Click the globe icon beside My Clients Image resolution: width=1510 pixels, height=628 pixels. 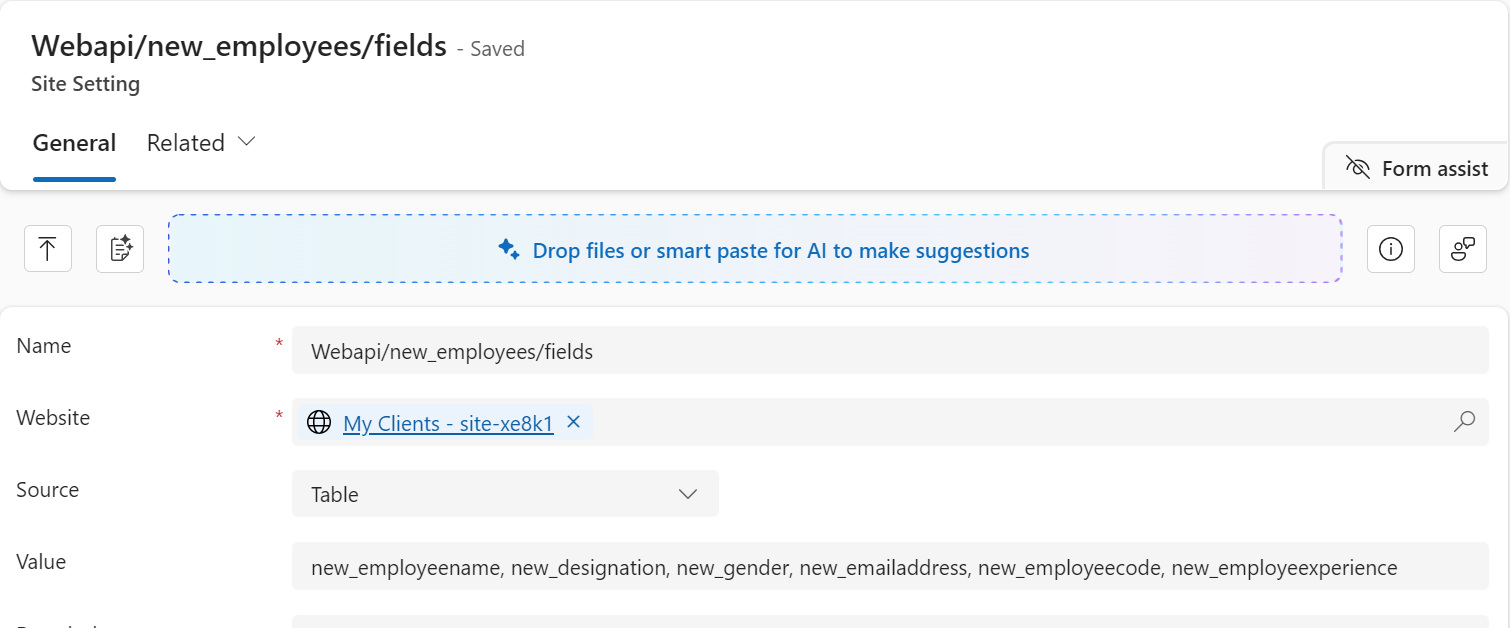point(319,423)
